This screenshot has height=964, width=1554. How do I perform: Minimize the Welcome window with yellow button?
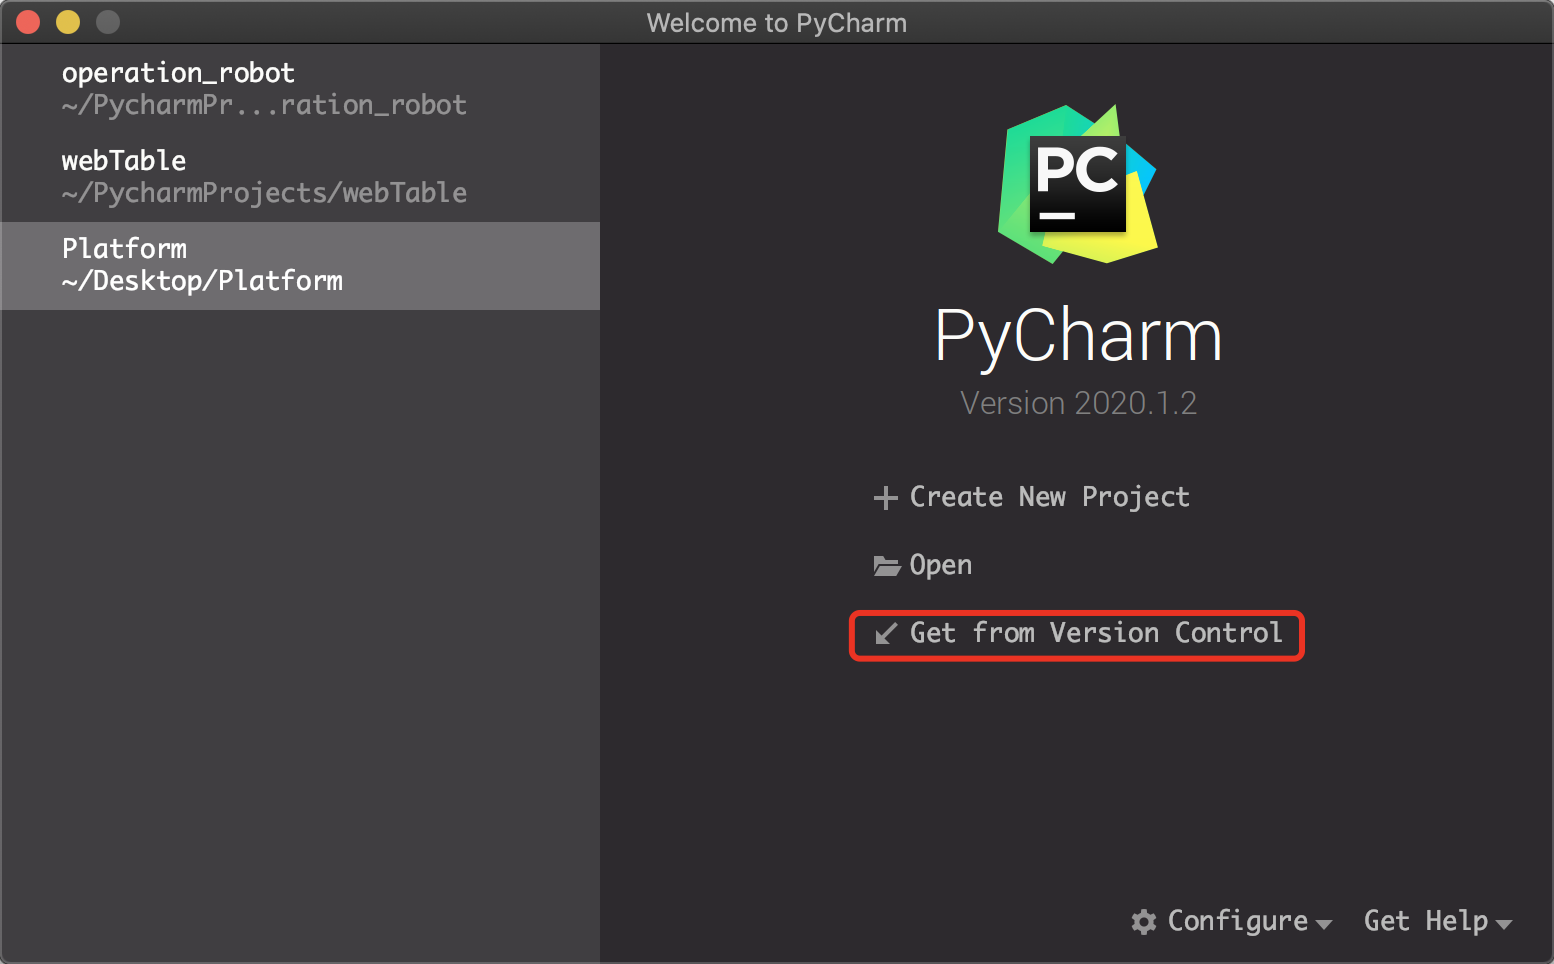68,22
